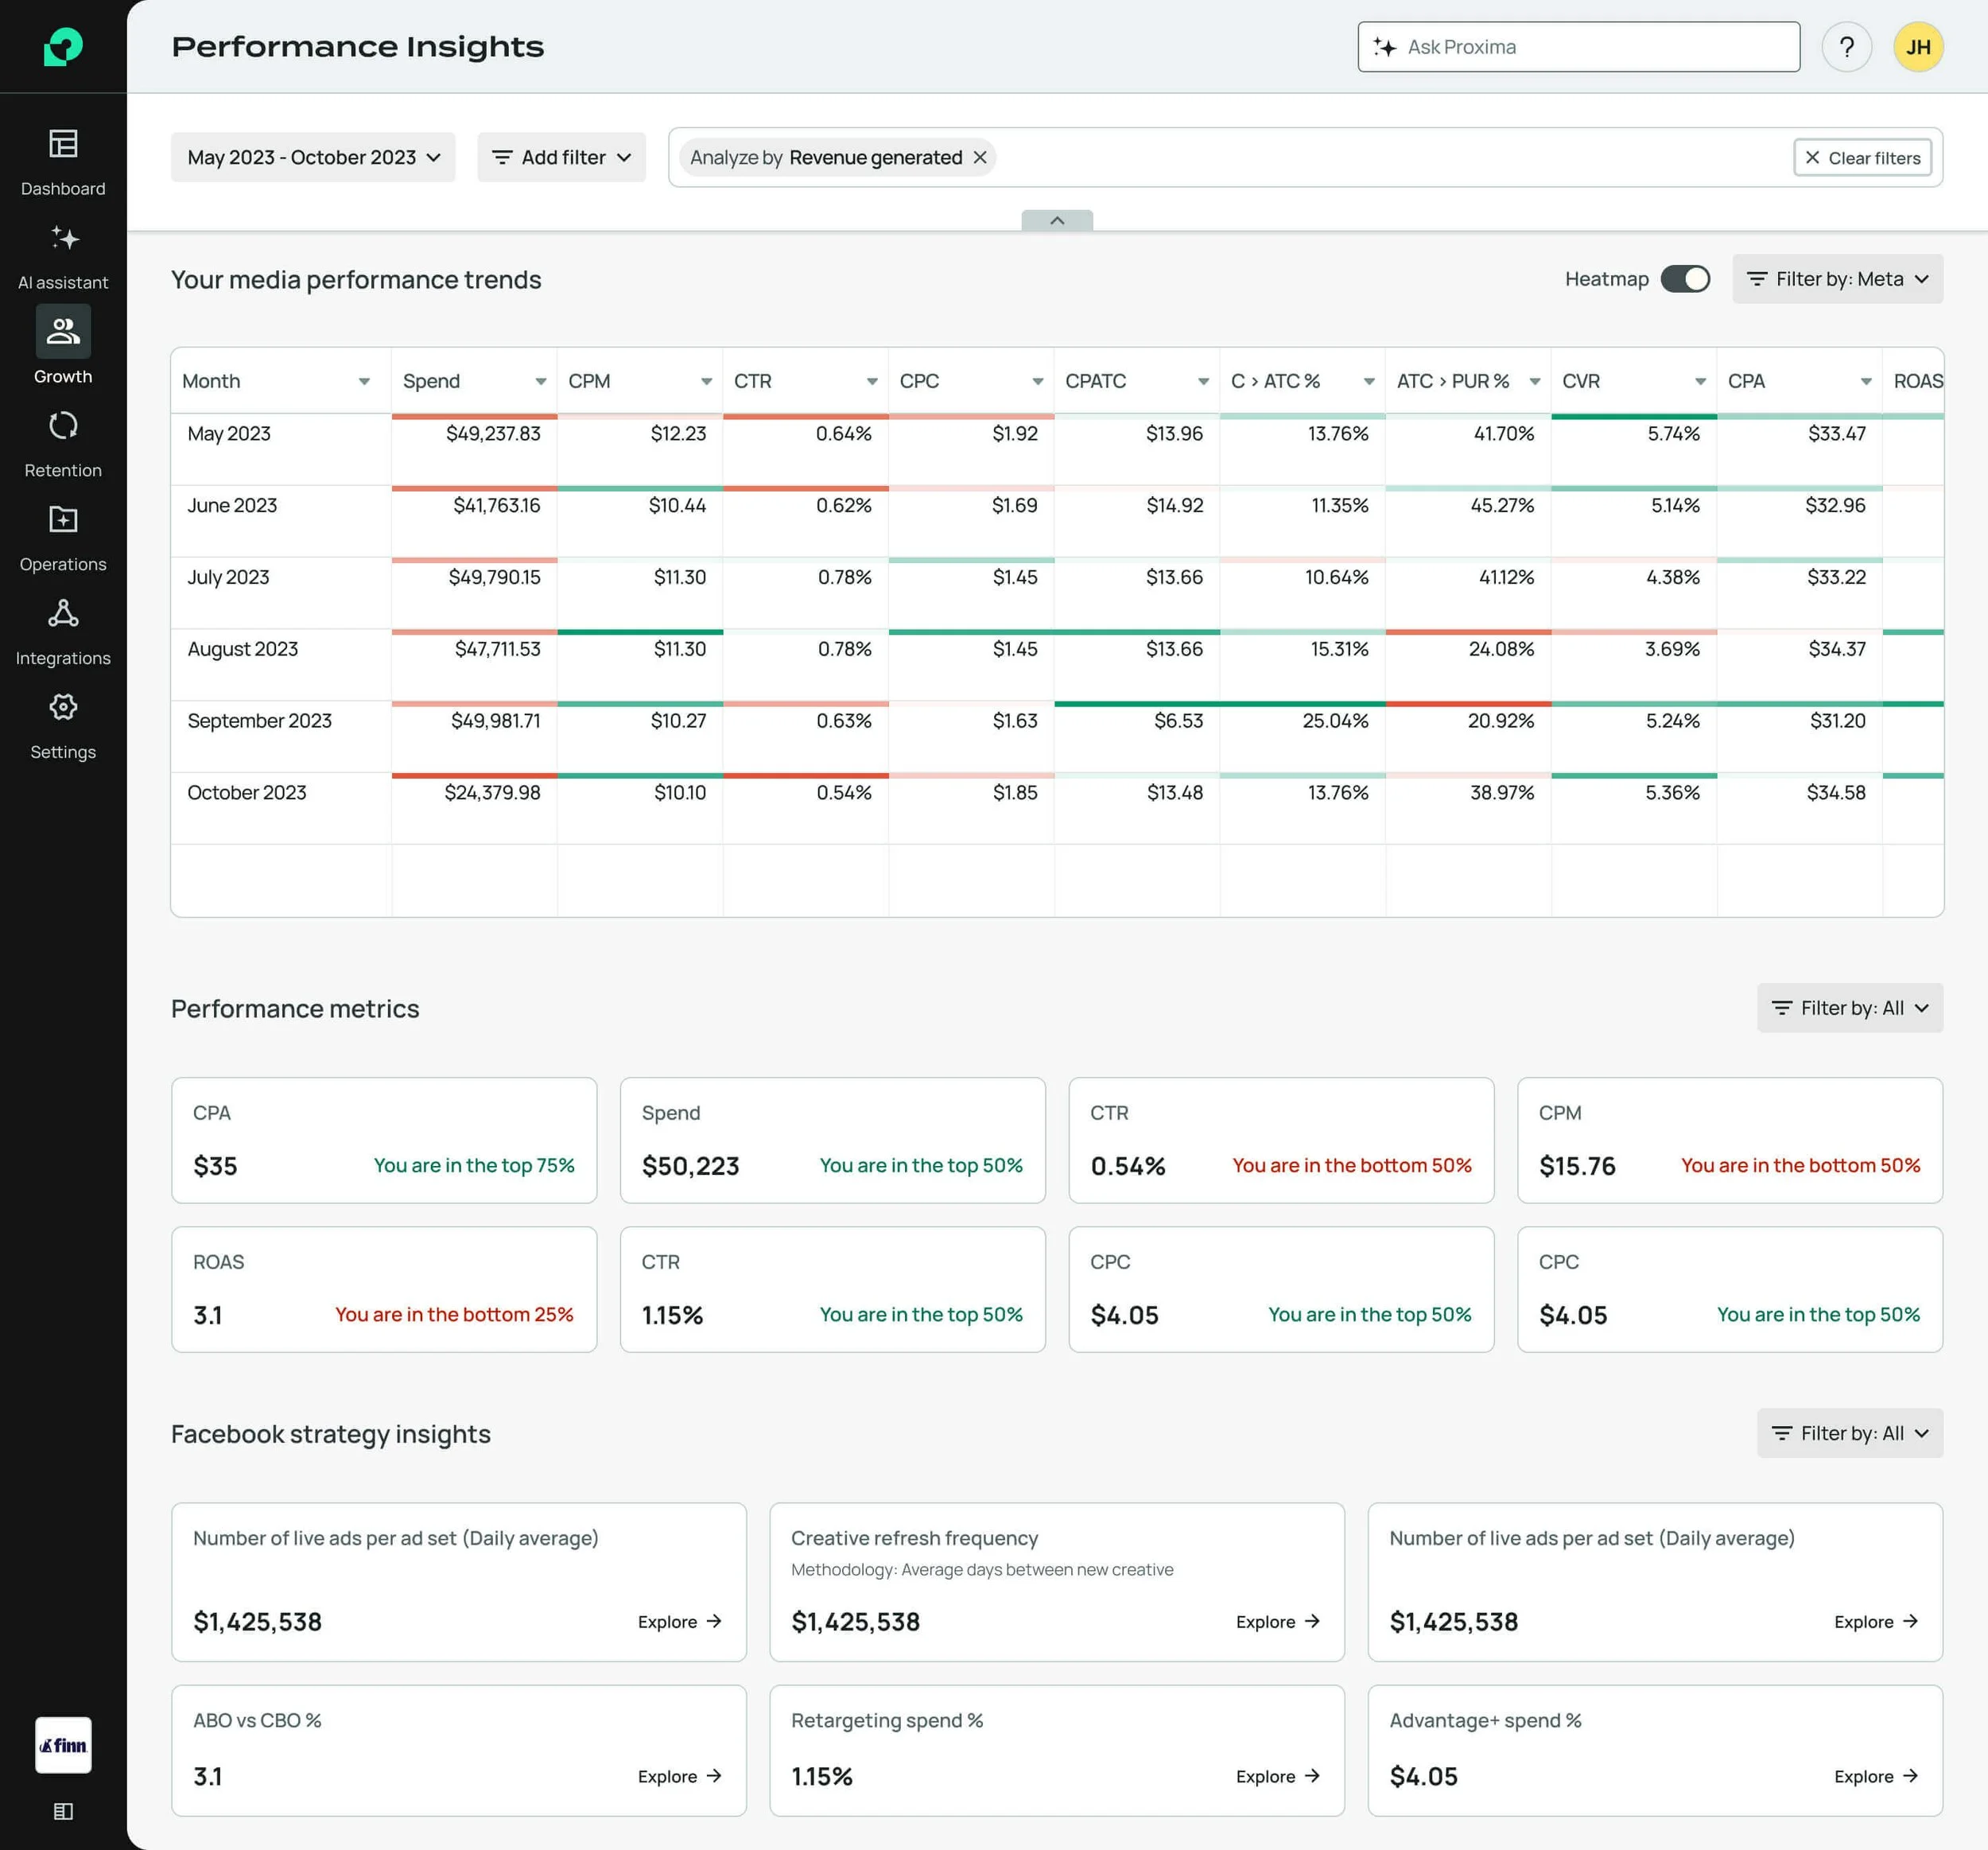Remove the Revenue generated filter chip

coord(980,158)
